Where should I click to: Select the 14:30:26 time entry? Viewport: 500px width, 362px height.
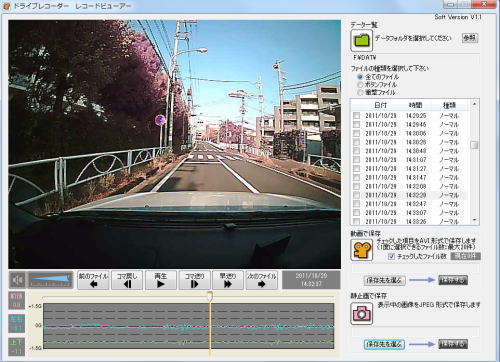pos(416,142)
